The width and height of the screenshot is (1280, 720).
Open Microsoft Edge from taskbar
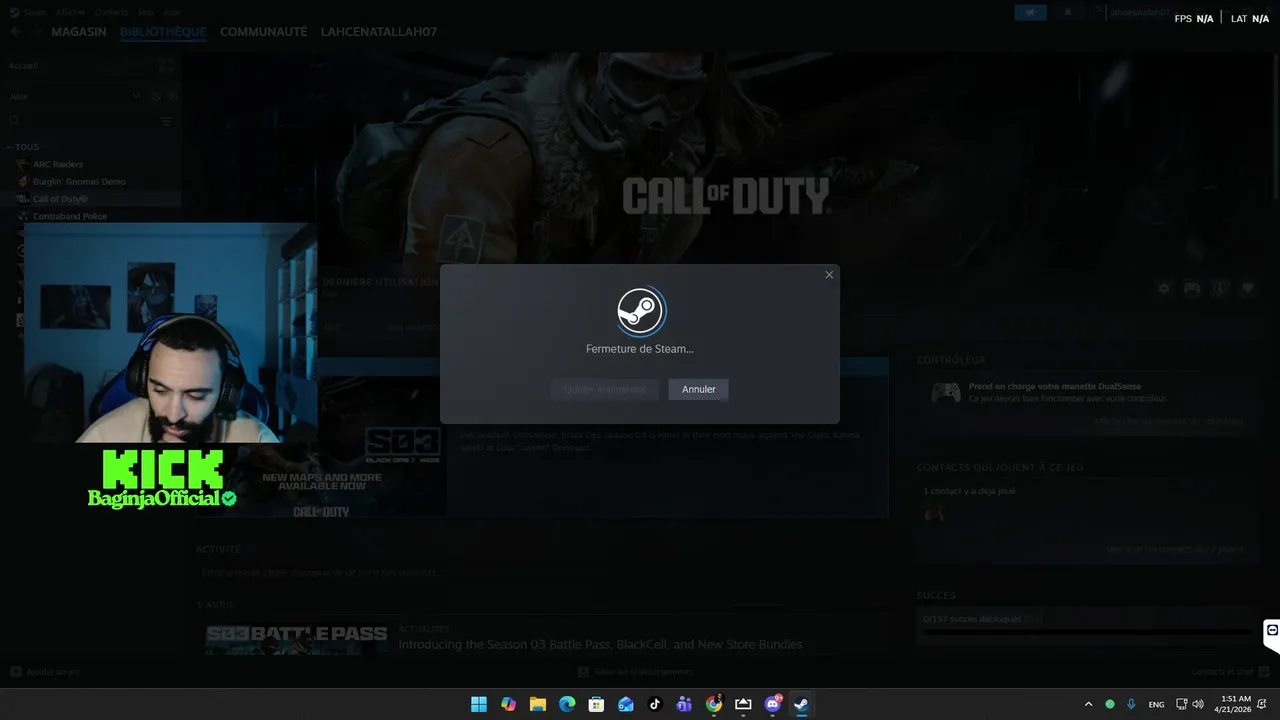point(567,704)
